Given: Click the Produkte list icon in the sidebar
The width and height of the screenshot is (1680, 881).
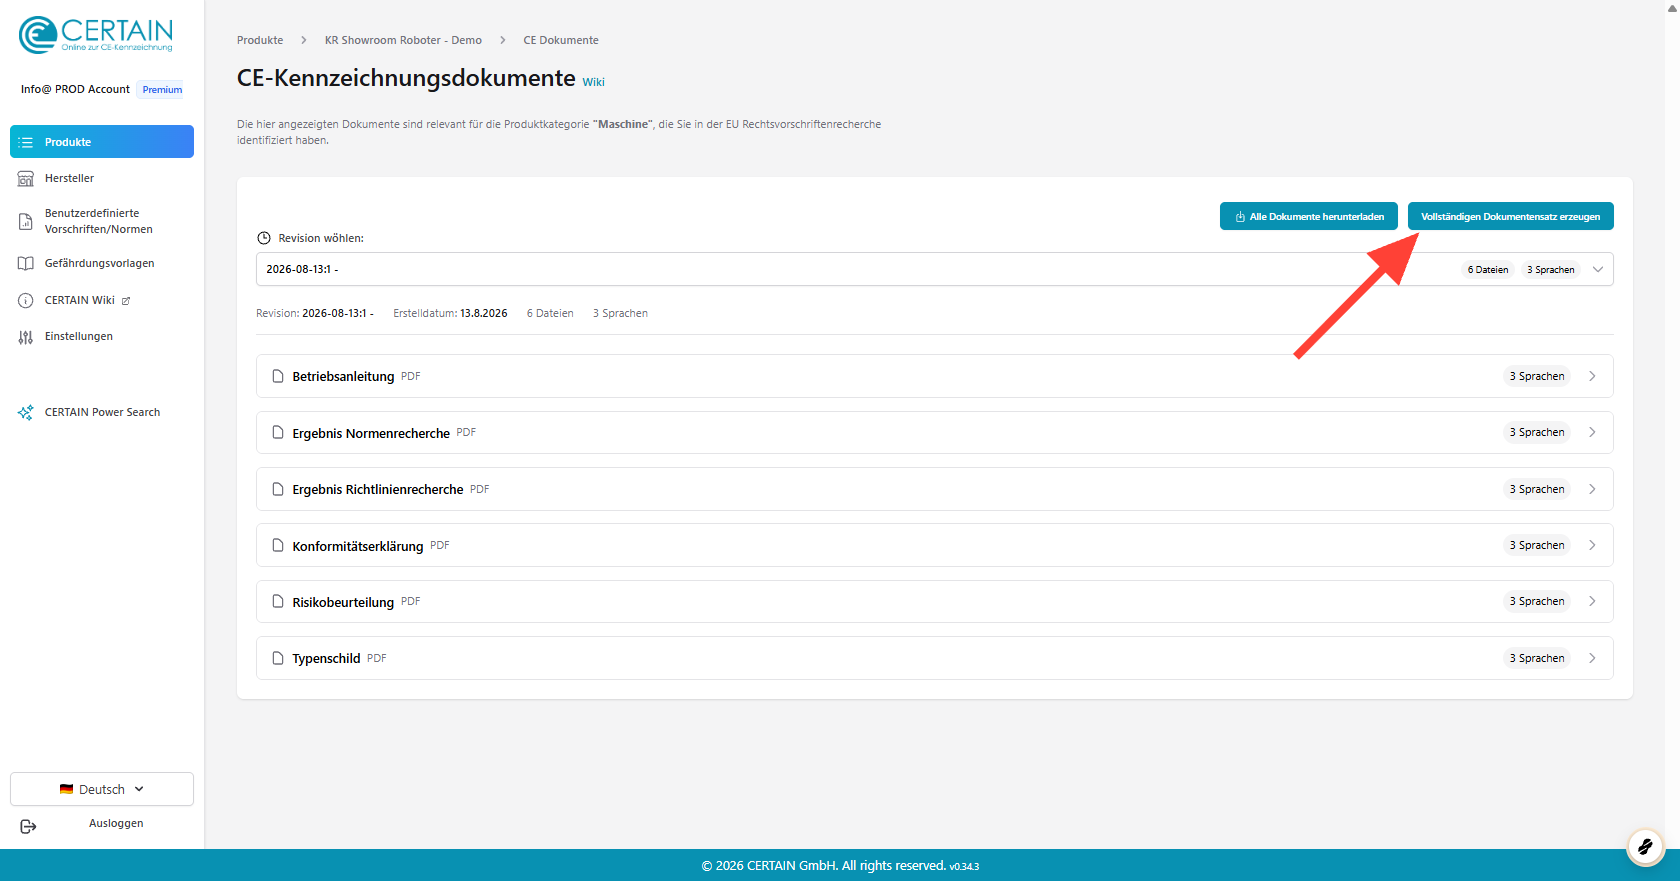Looking at the screenshot, I should click(x=26, y=142).
